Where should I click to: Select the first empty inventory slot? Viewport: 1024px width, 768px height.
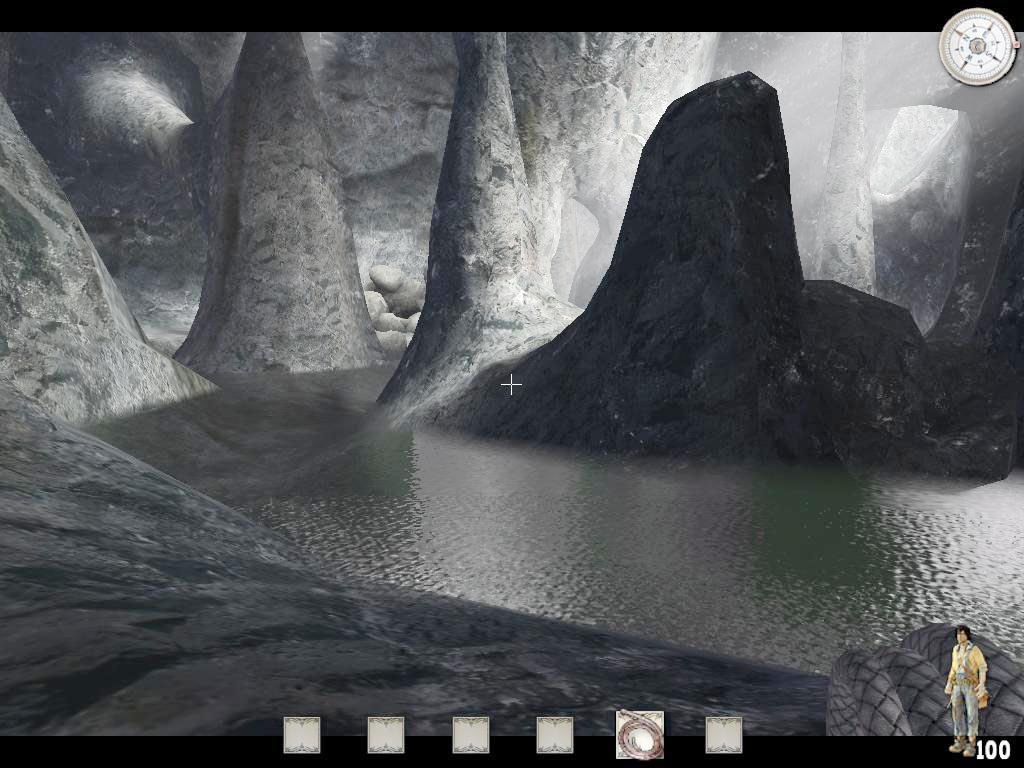pos(302,735)
